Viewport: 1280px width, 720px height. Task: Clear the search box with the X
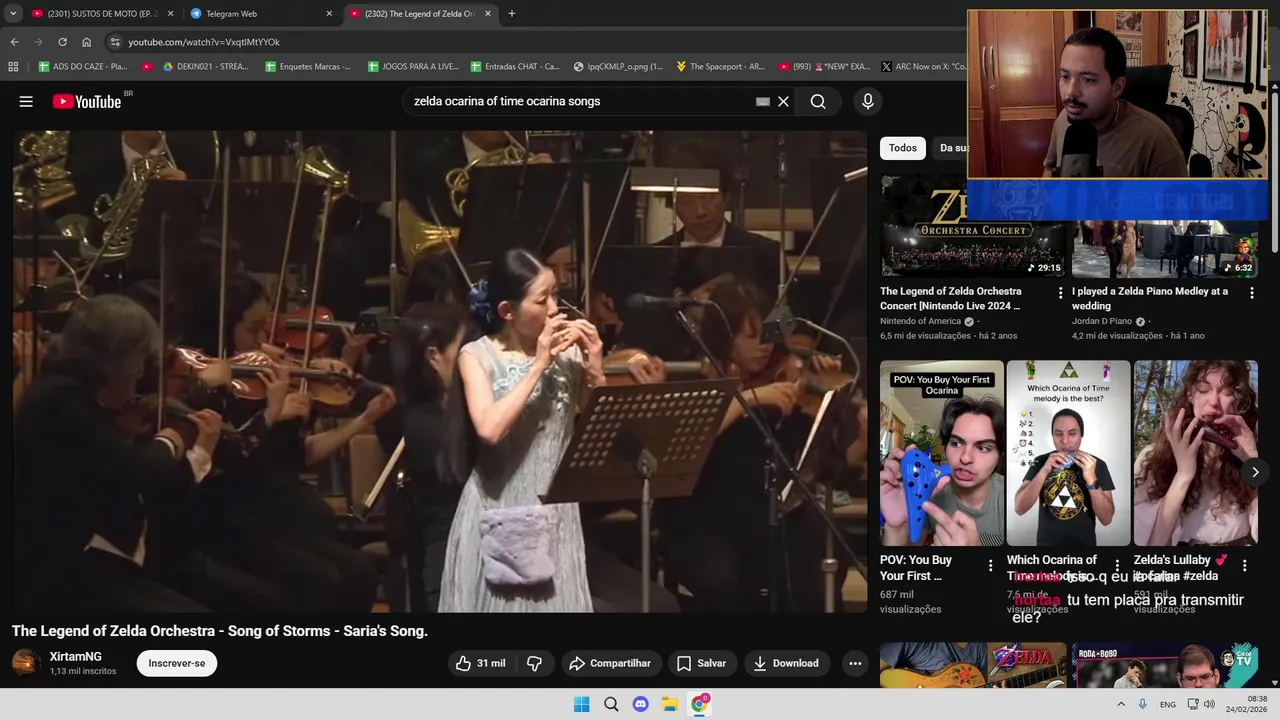click(783, 101)
